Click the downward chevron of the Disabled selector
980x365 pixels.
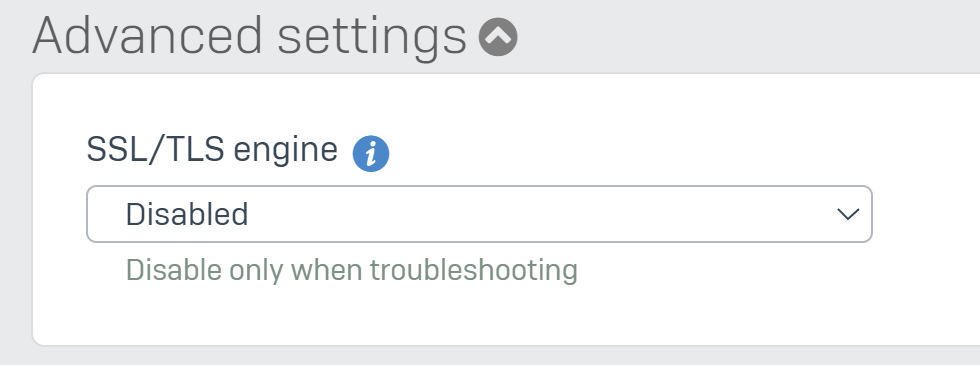pyautogui.click(x=848, y=214)
